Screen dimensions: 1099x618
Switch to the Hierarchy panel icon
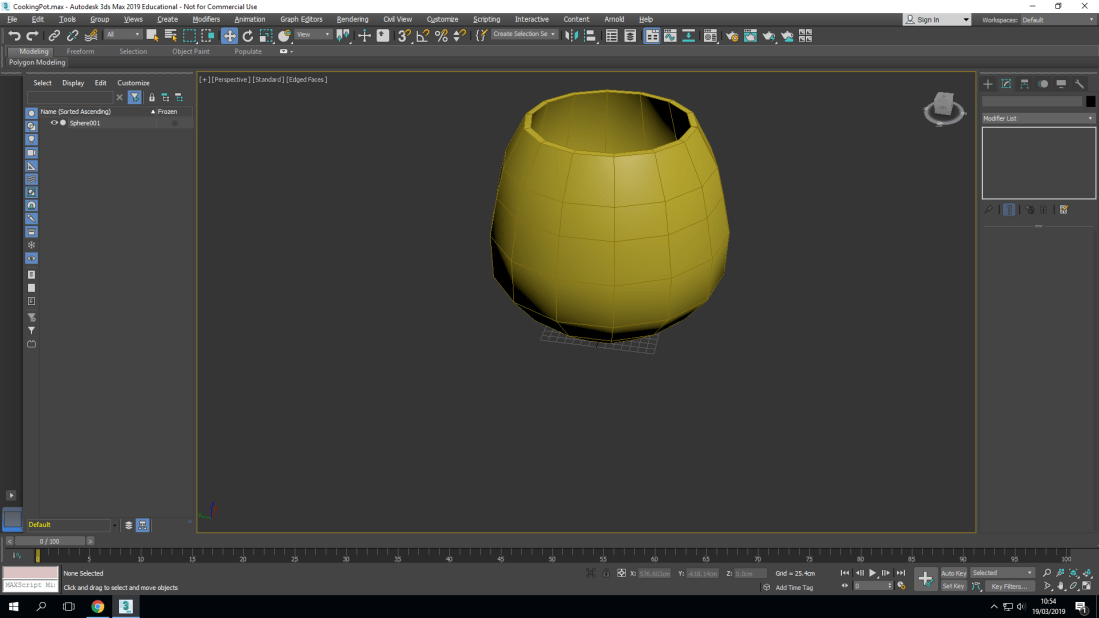click(1025, 84)
